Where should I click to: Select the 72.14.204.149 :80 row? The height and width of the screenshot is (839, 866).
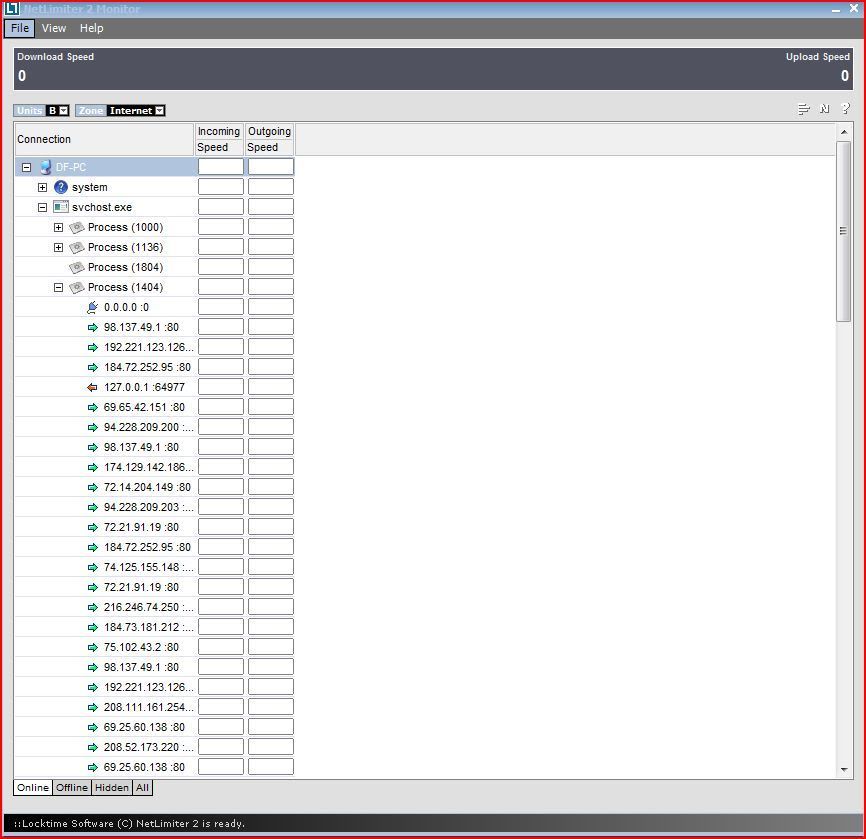155,487
